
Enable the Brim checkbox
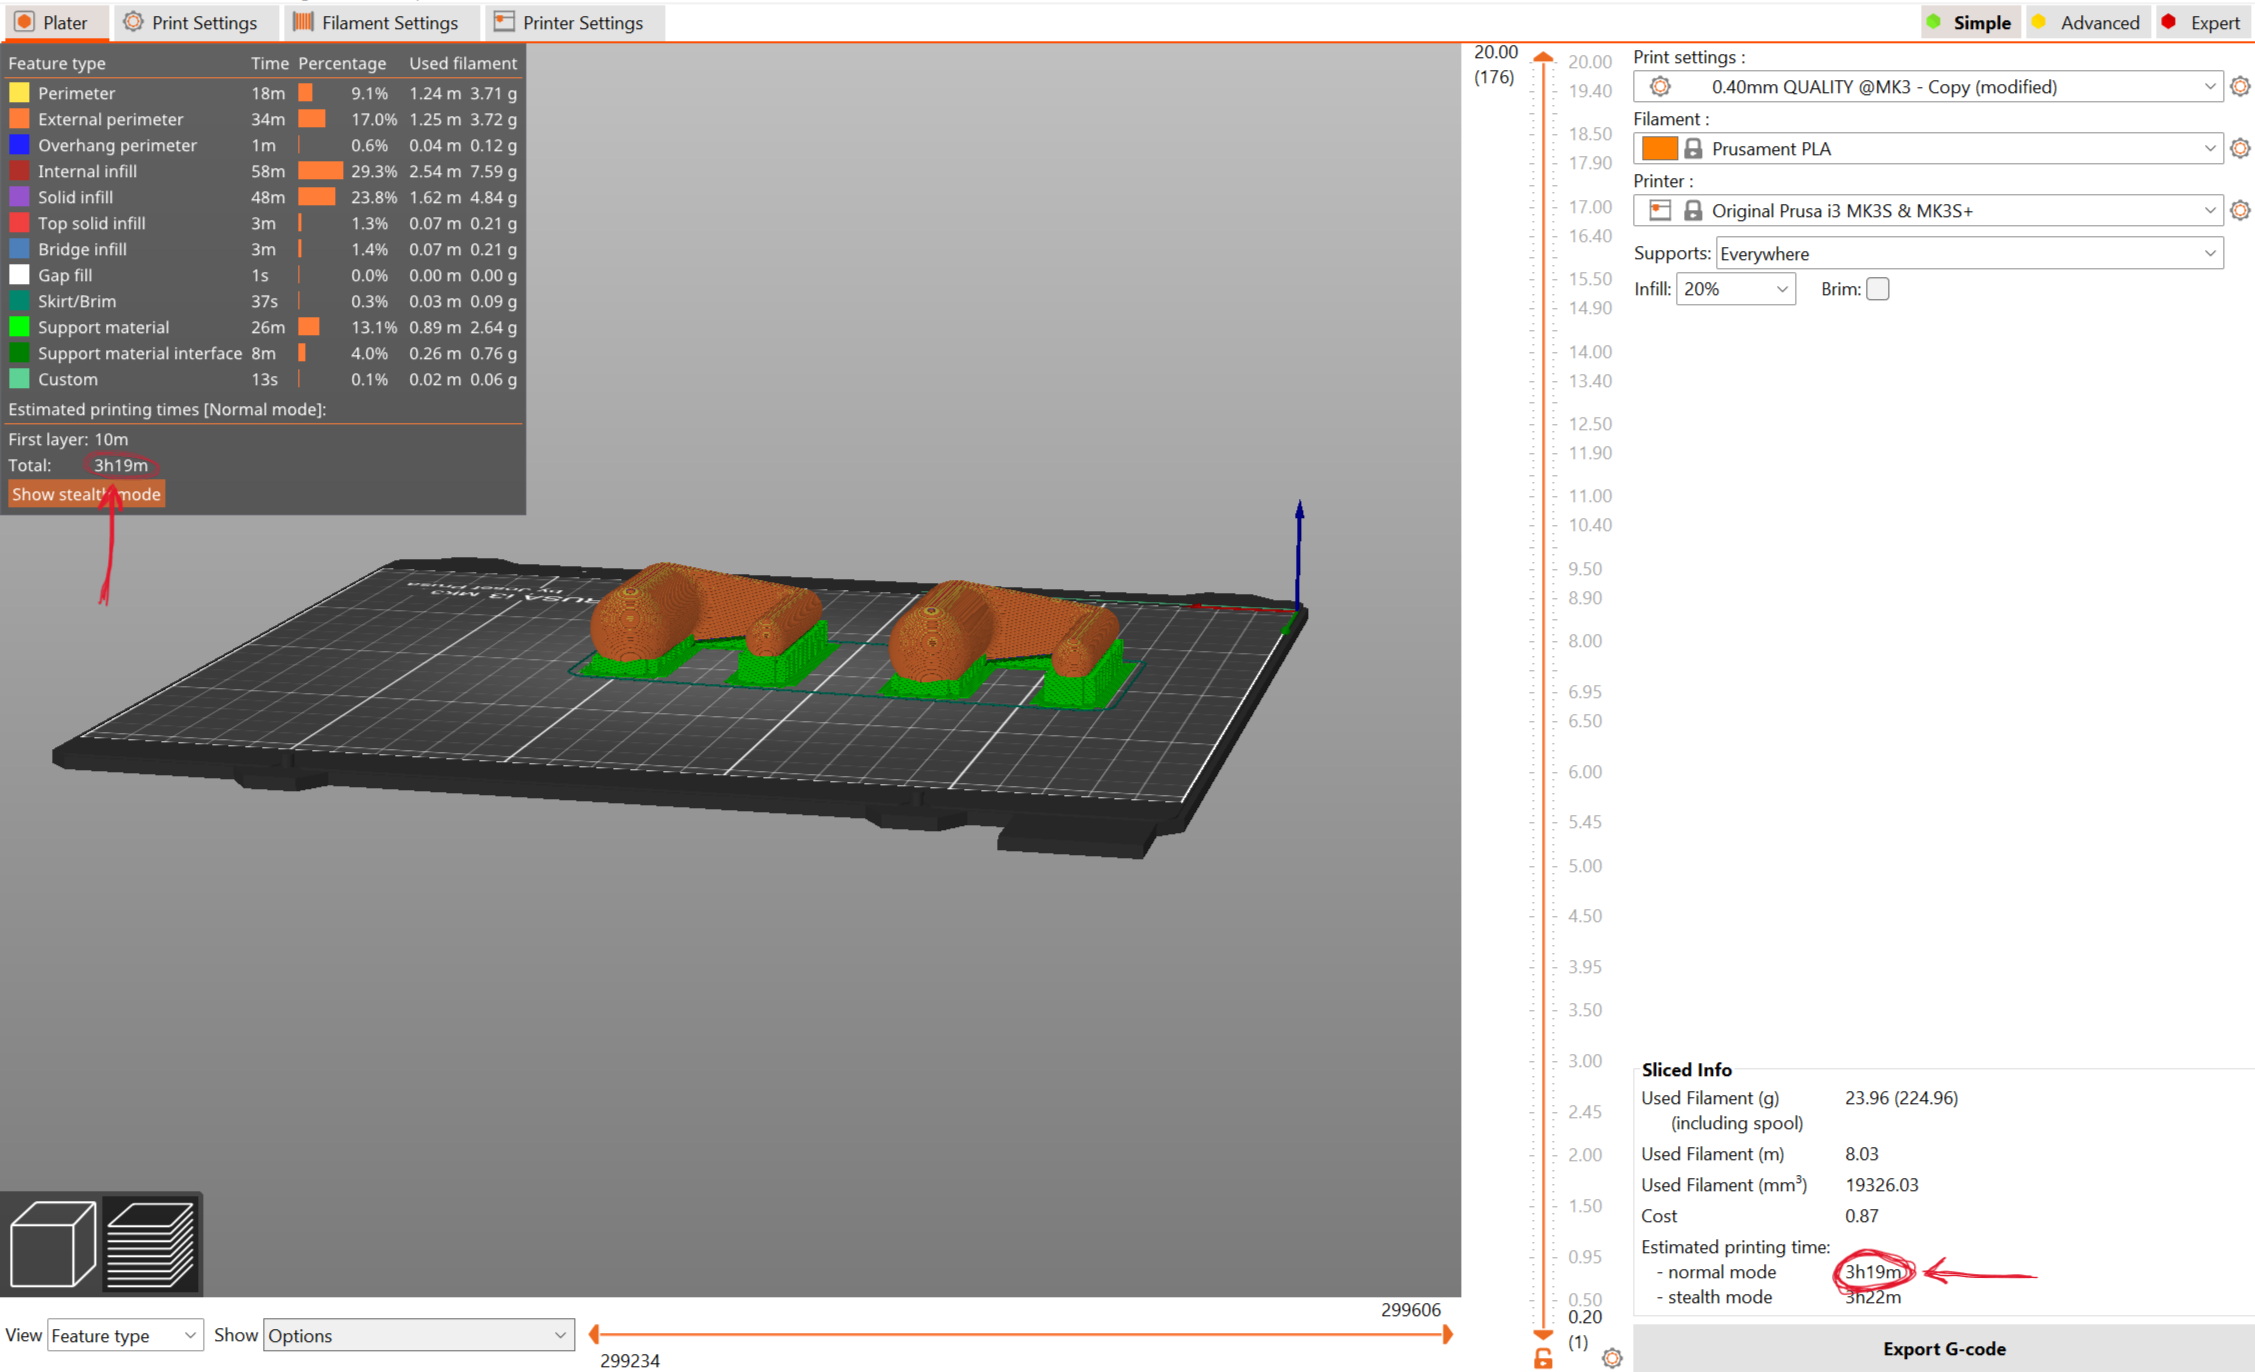tap(1877, 289)
